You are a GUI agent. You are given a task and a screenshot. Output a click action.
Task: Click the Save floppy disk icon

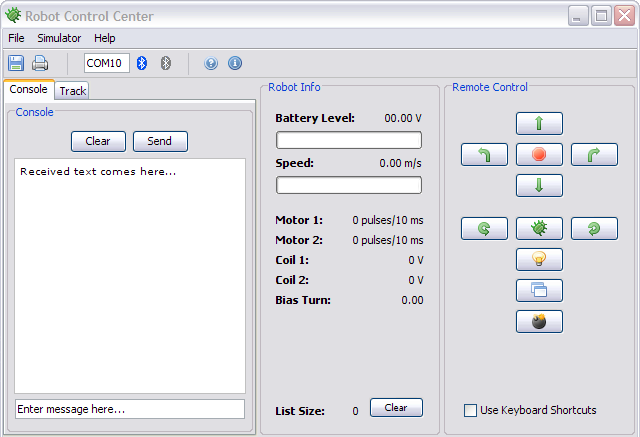[16, 63]
